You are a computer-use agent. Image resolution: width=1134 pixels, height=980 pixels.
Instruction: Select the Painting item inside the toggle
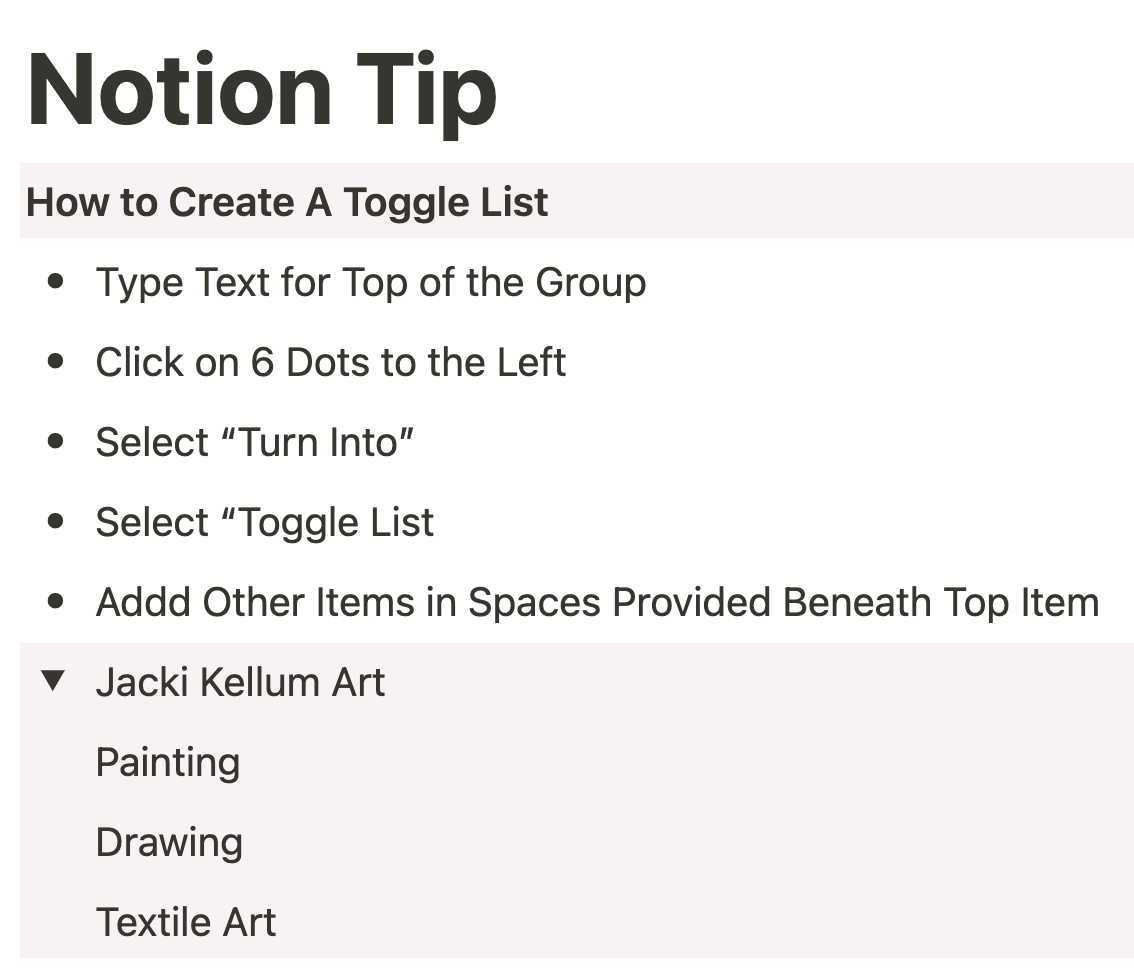[168, 763]
